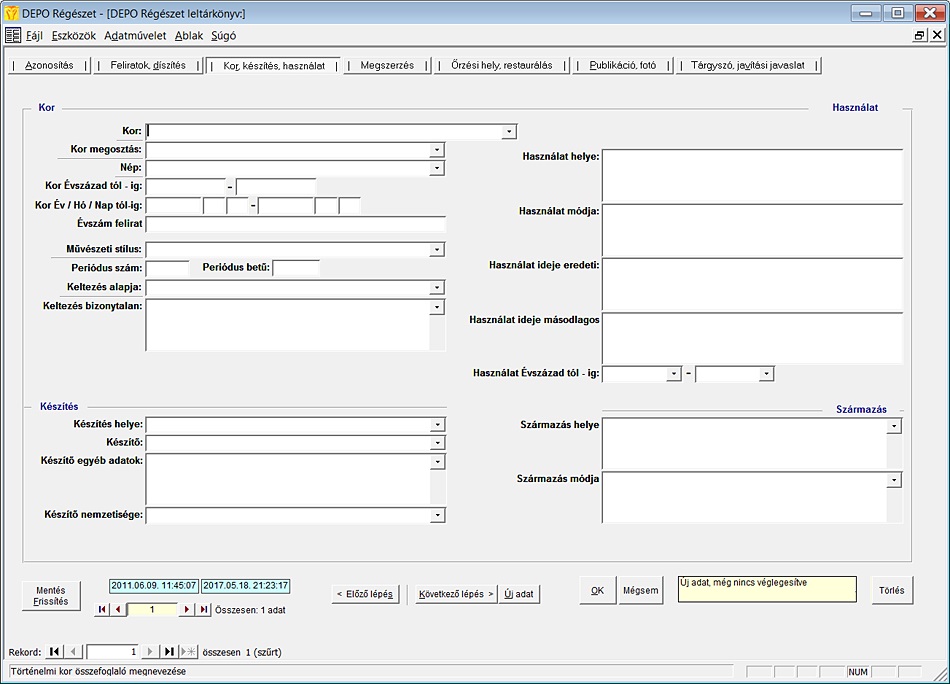Expand the Készítő nemzetisége dropdown

[437, 515]
